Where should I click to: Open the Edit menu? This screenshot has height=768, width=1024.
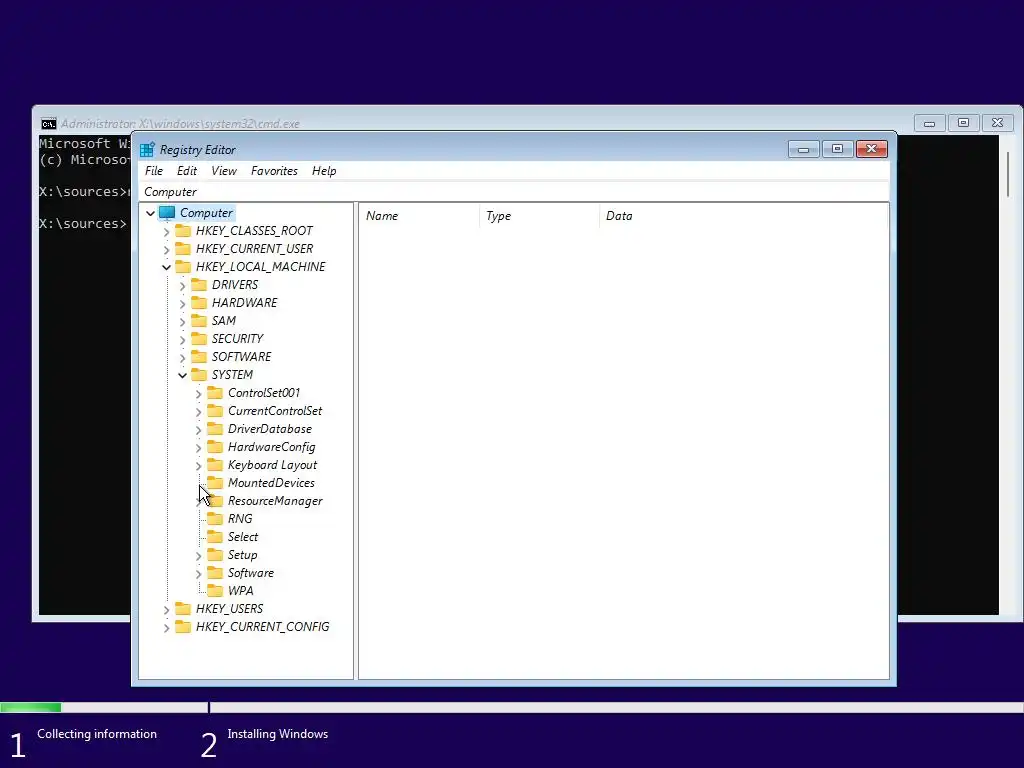[x=187, y=171]
